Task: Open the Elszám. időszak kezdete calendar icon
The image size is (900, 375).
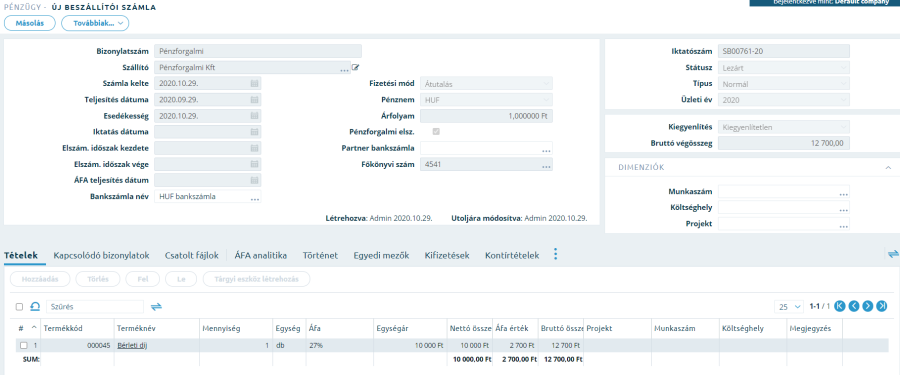Action: click(x=254, y=148)
